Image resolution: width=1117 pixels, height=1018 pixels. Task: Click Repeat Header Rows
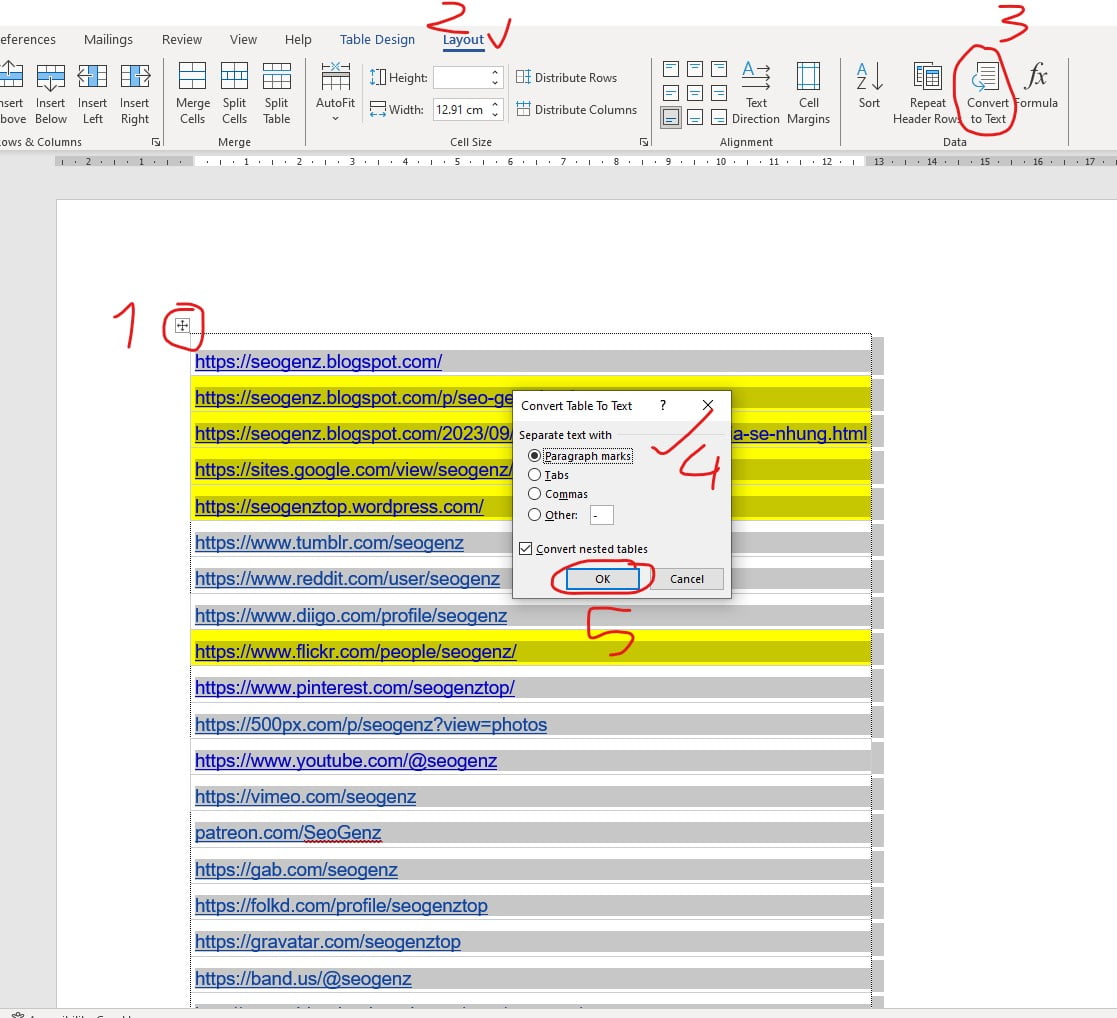click(927, 93)
